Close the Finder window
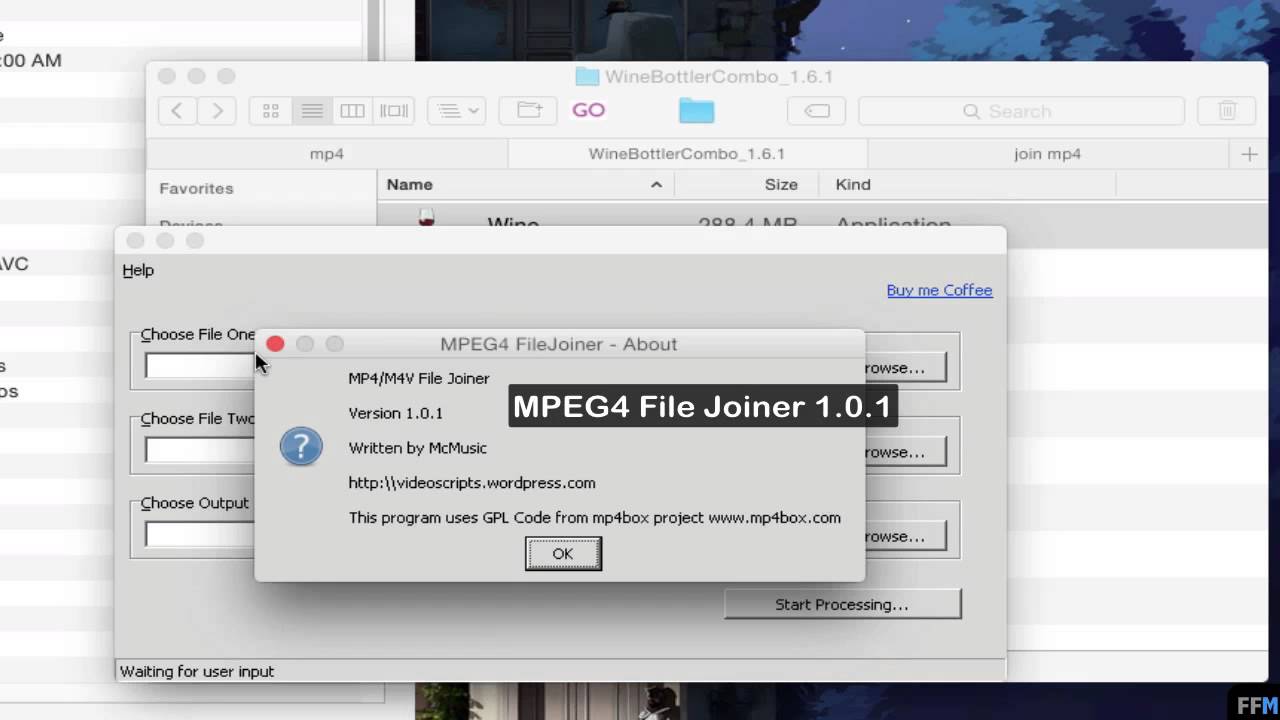 point(167,76)
